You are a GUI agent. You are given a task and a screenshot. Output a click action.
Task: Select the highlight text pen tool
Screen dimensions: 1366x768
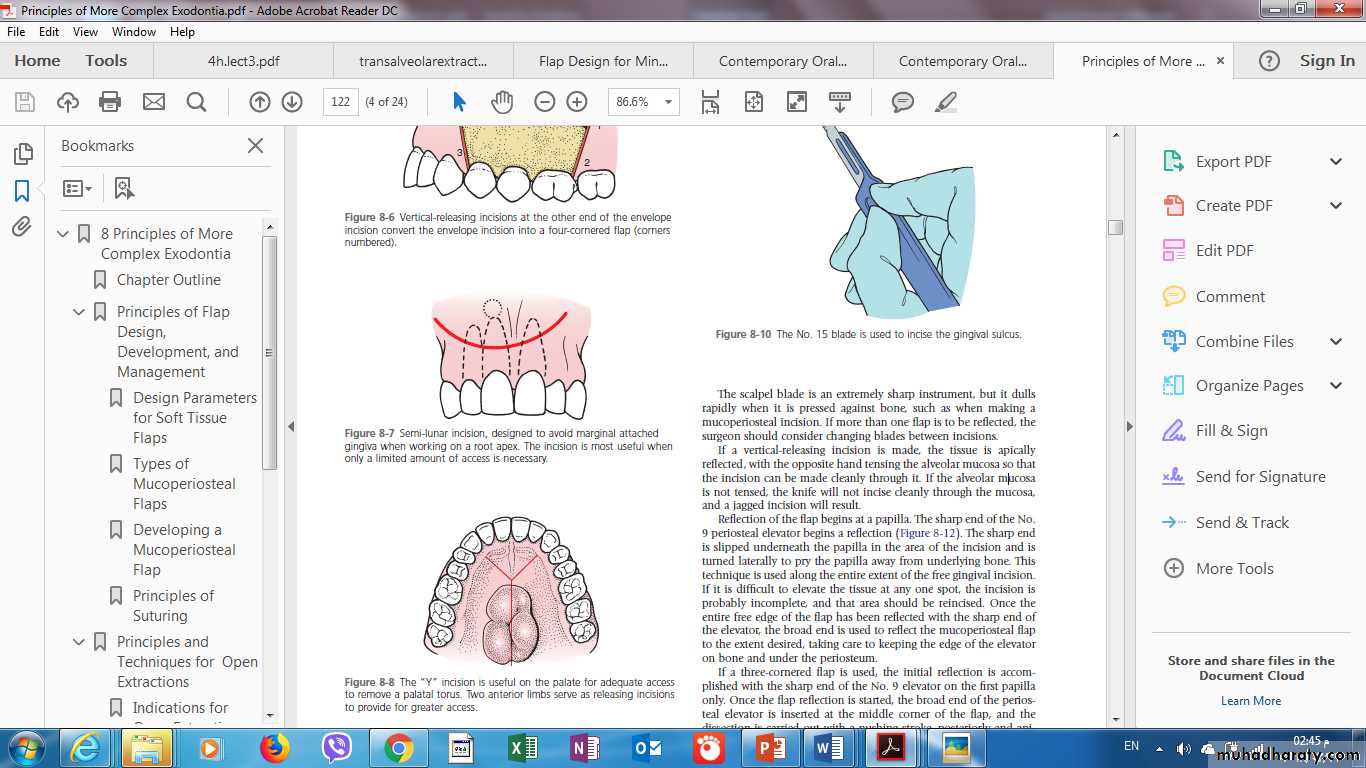[945, 102]
